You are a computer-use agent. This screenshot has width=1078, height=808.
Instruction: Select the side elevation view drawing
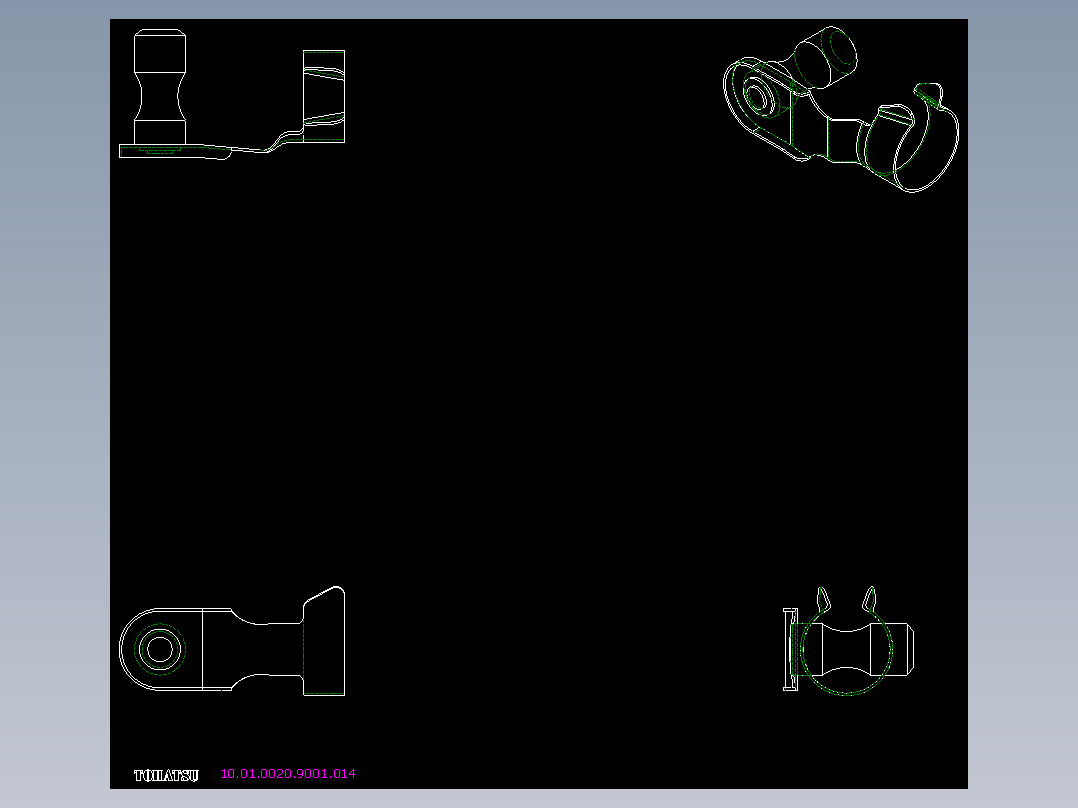(x=232, y=94)
